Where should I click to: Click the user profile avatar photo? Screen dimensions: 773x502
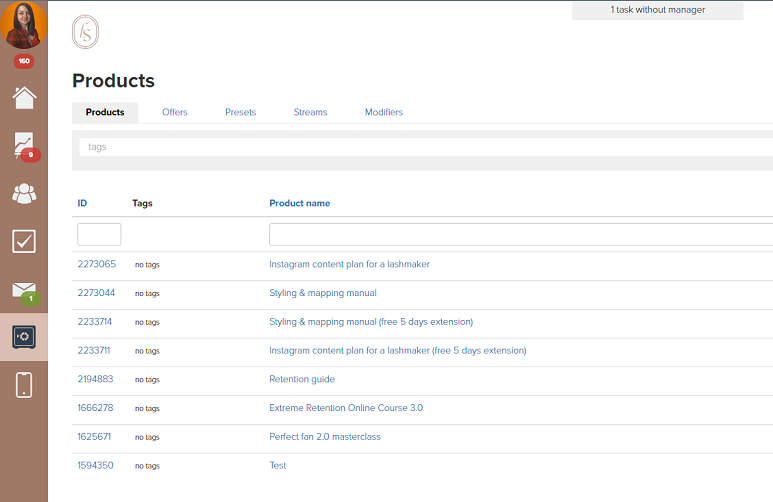[x=24, y=25]
